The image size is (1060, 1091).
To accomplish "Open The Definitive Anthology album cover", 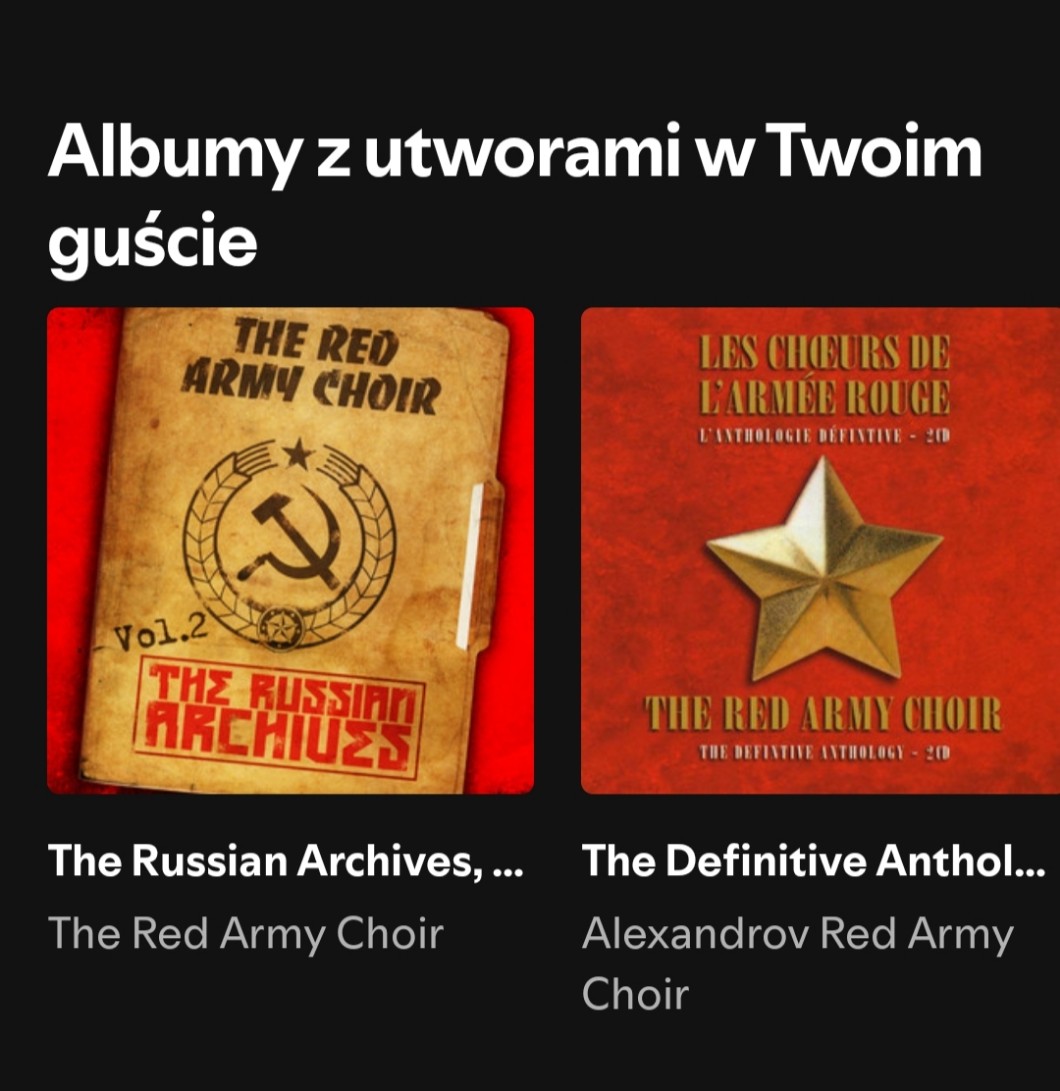I will 821,550.
